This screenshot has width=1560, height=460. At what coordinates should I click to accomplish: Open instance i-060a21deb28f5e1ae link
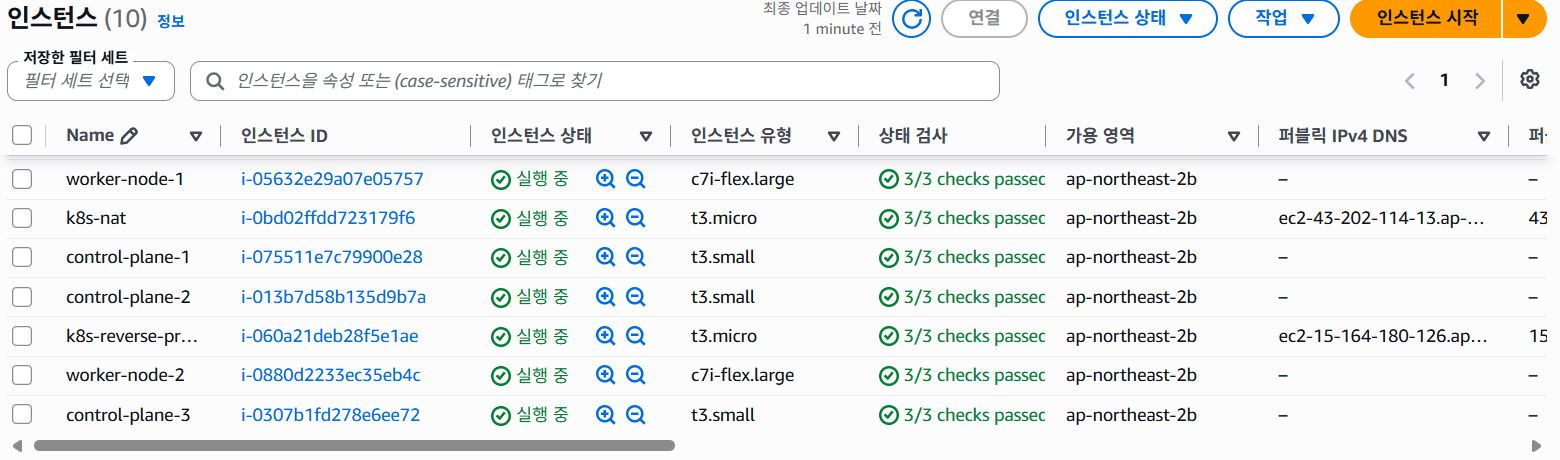coord(330,336)
